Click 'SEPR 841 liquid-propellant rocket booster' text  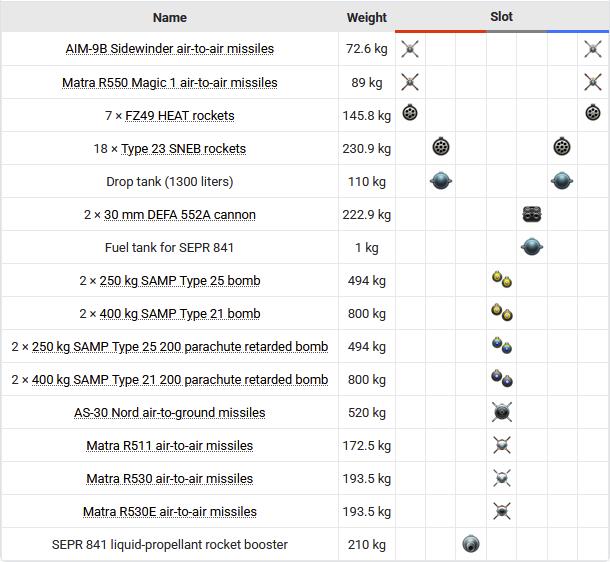[170, 545]
